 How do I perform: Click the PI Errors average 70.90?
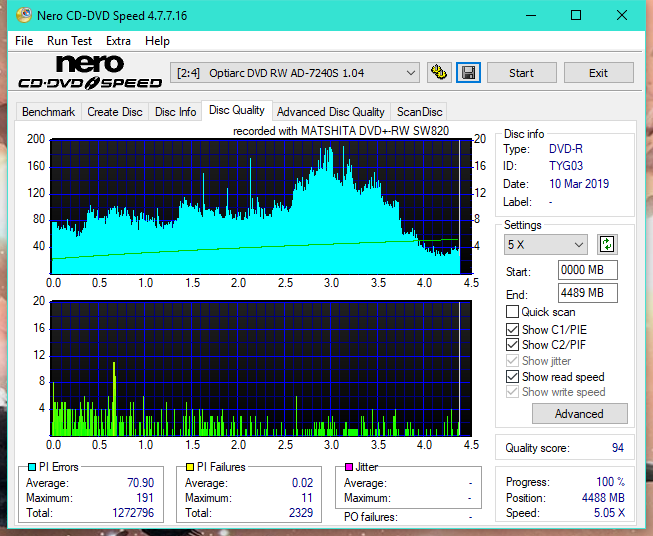point(140,483)
